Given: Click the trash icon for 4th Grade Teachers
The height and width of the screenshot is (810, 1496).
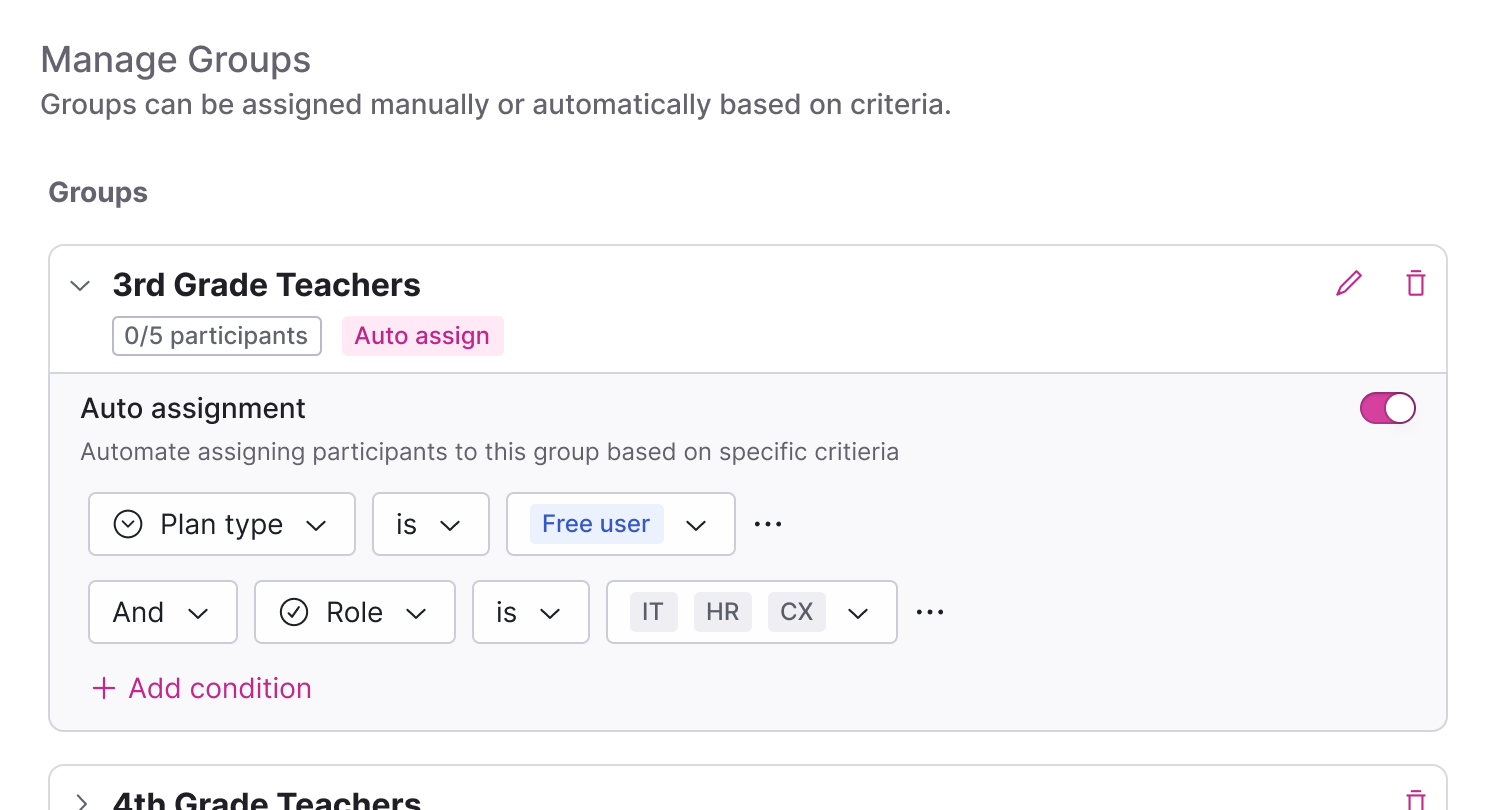Looking at the screenshot, I should (x=1415, y=800).
